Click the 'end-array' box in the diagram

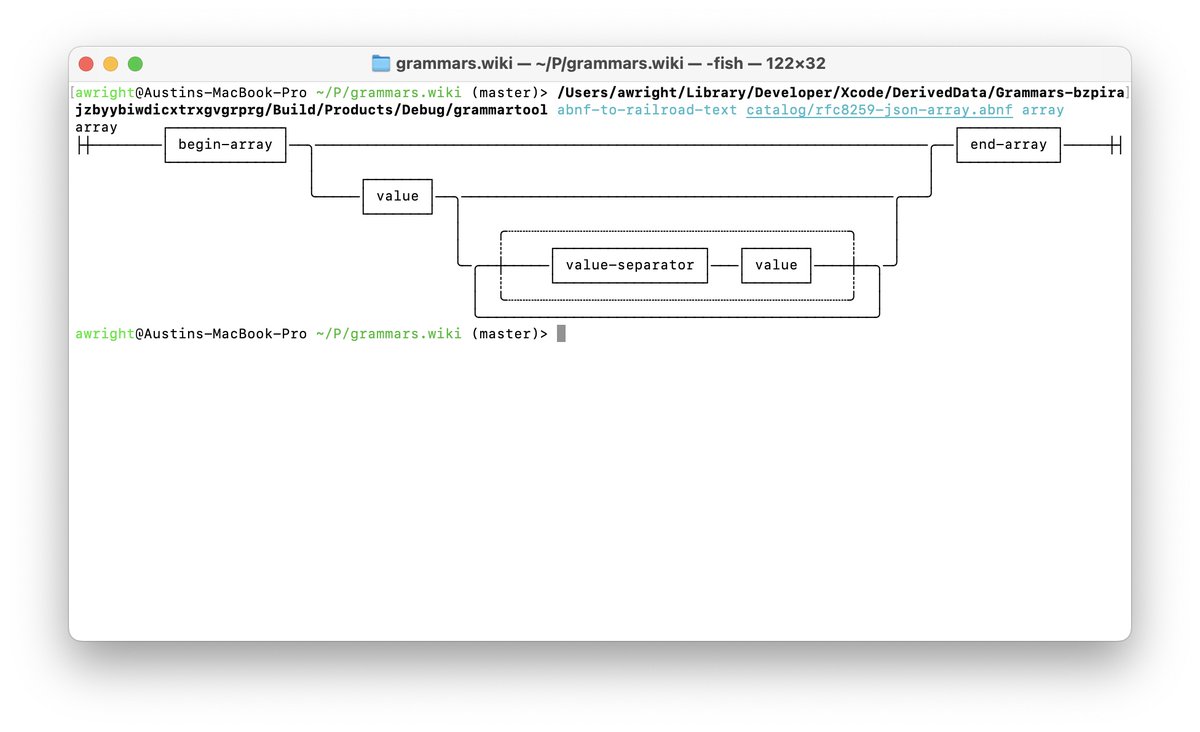coord(1008,145)
